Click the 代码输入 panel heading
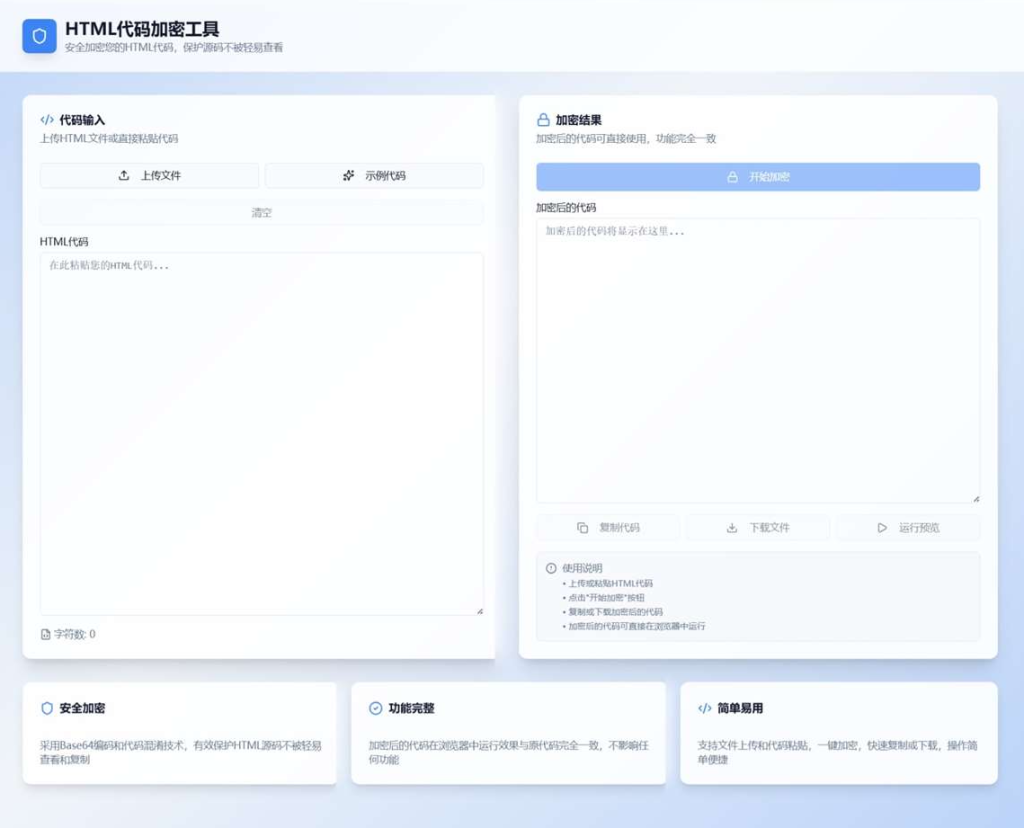The width and height of the screenshot is (1024, 828). 82,120
